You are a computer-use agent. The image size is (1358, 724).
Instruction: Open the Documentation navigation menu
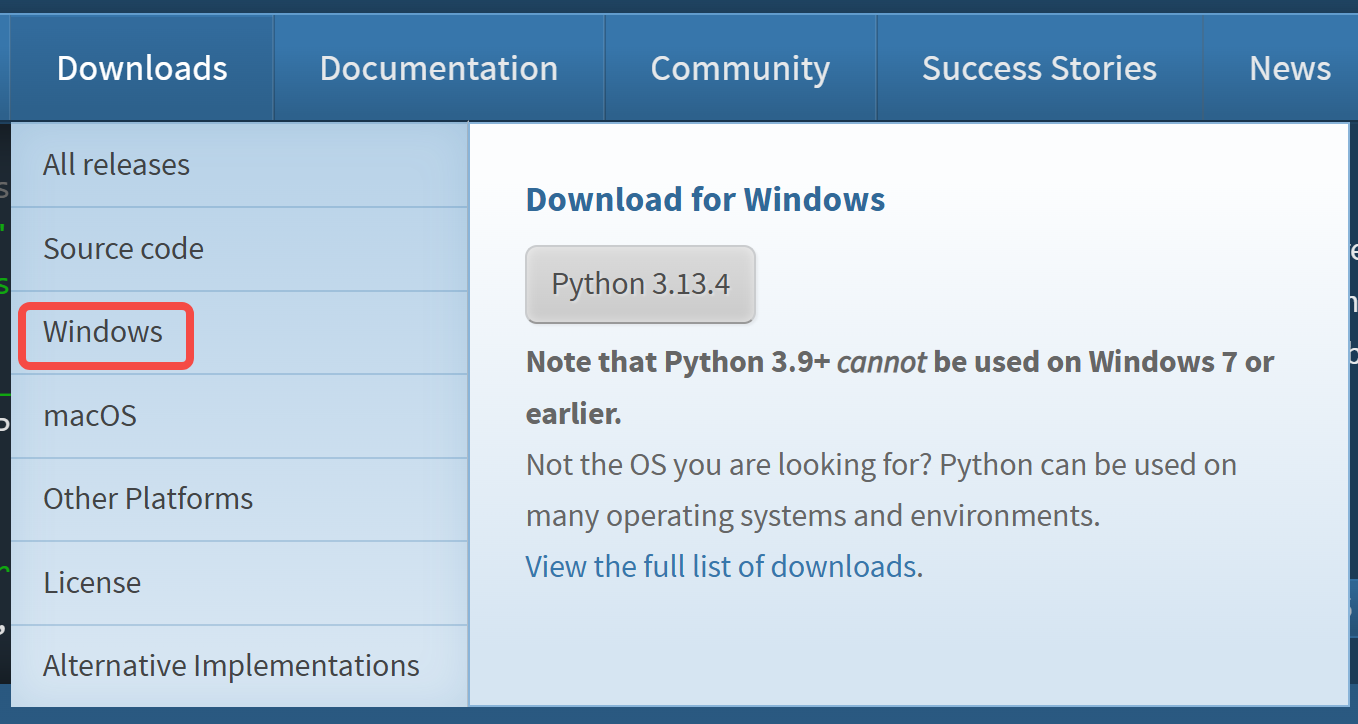coord(439,68)
